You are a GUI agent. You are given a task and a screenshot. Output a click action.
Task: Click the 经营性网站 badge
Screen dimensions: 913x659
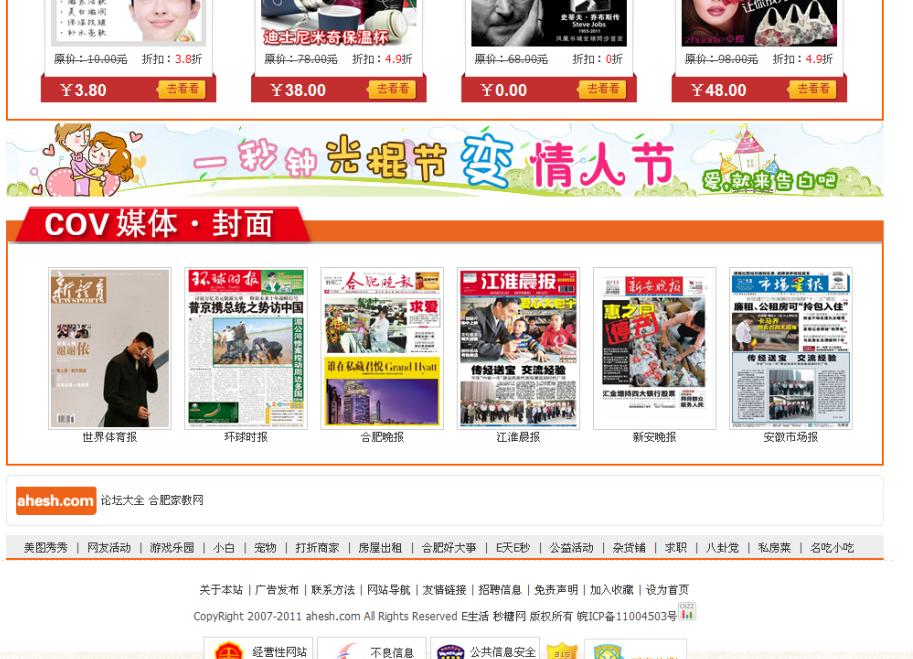(x=259, y=649)
